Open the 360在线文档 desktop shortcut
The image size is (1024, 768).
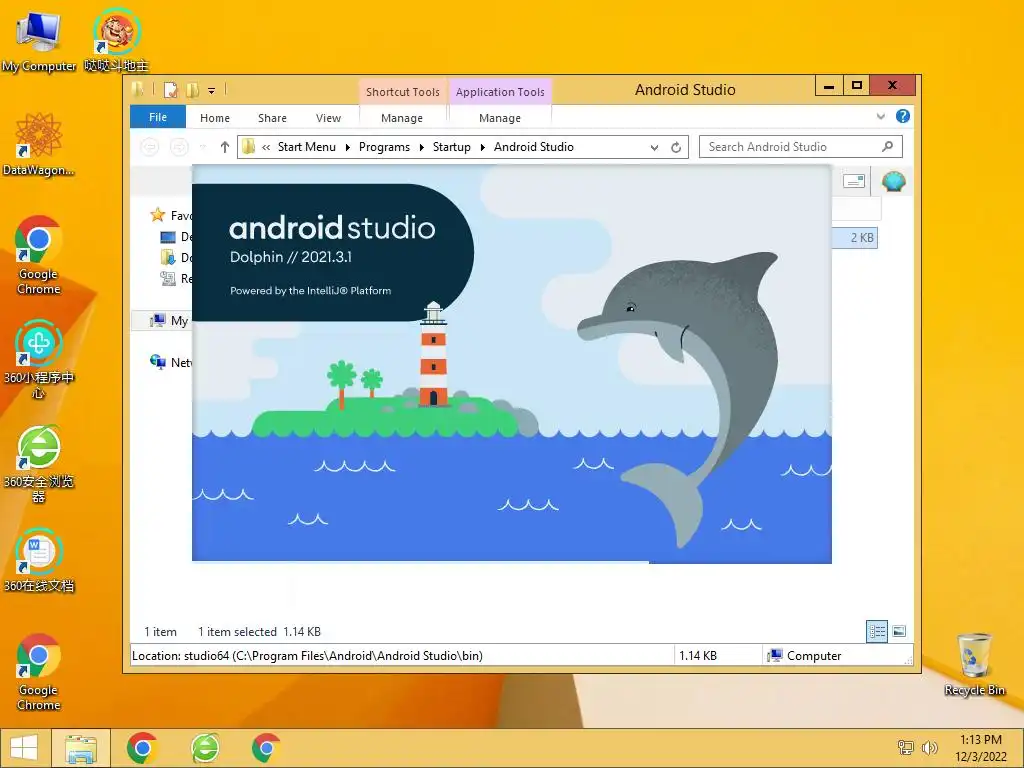pyautogui.click(x=39, y=560)
